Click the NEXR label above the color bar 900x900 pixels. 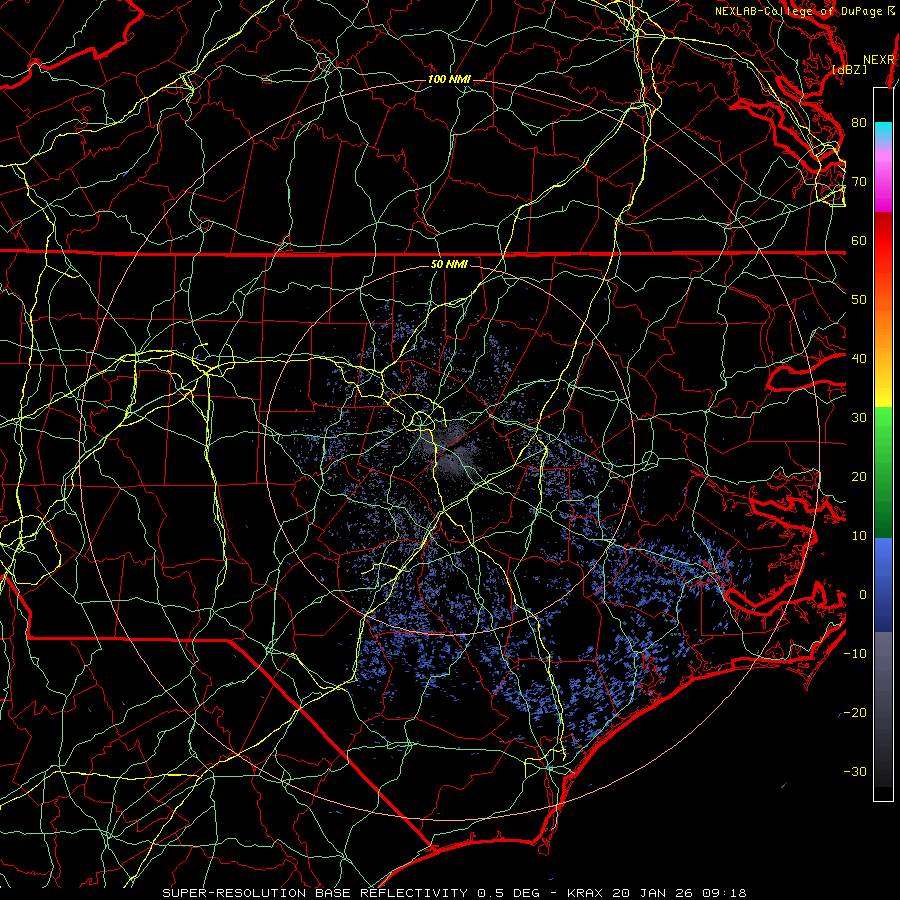tap(879, 60)
